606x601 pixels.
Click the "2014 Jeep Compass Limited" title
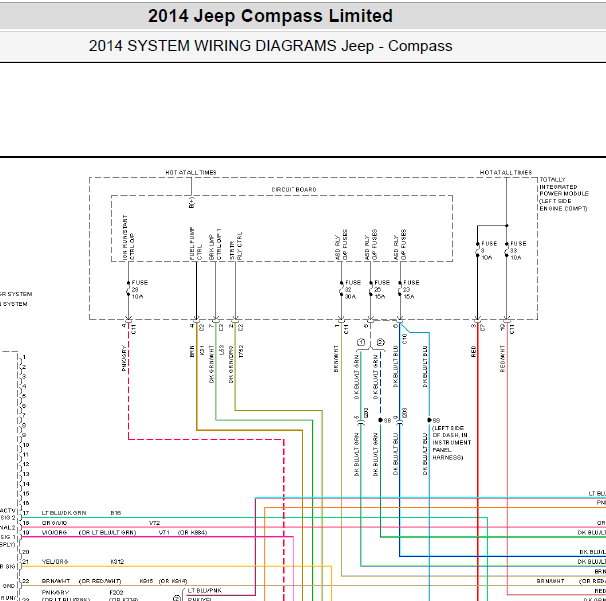[x=270, y=16]
